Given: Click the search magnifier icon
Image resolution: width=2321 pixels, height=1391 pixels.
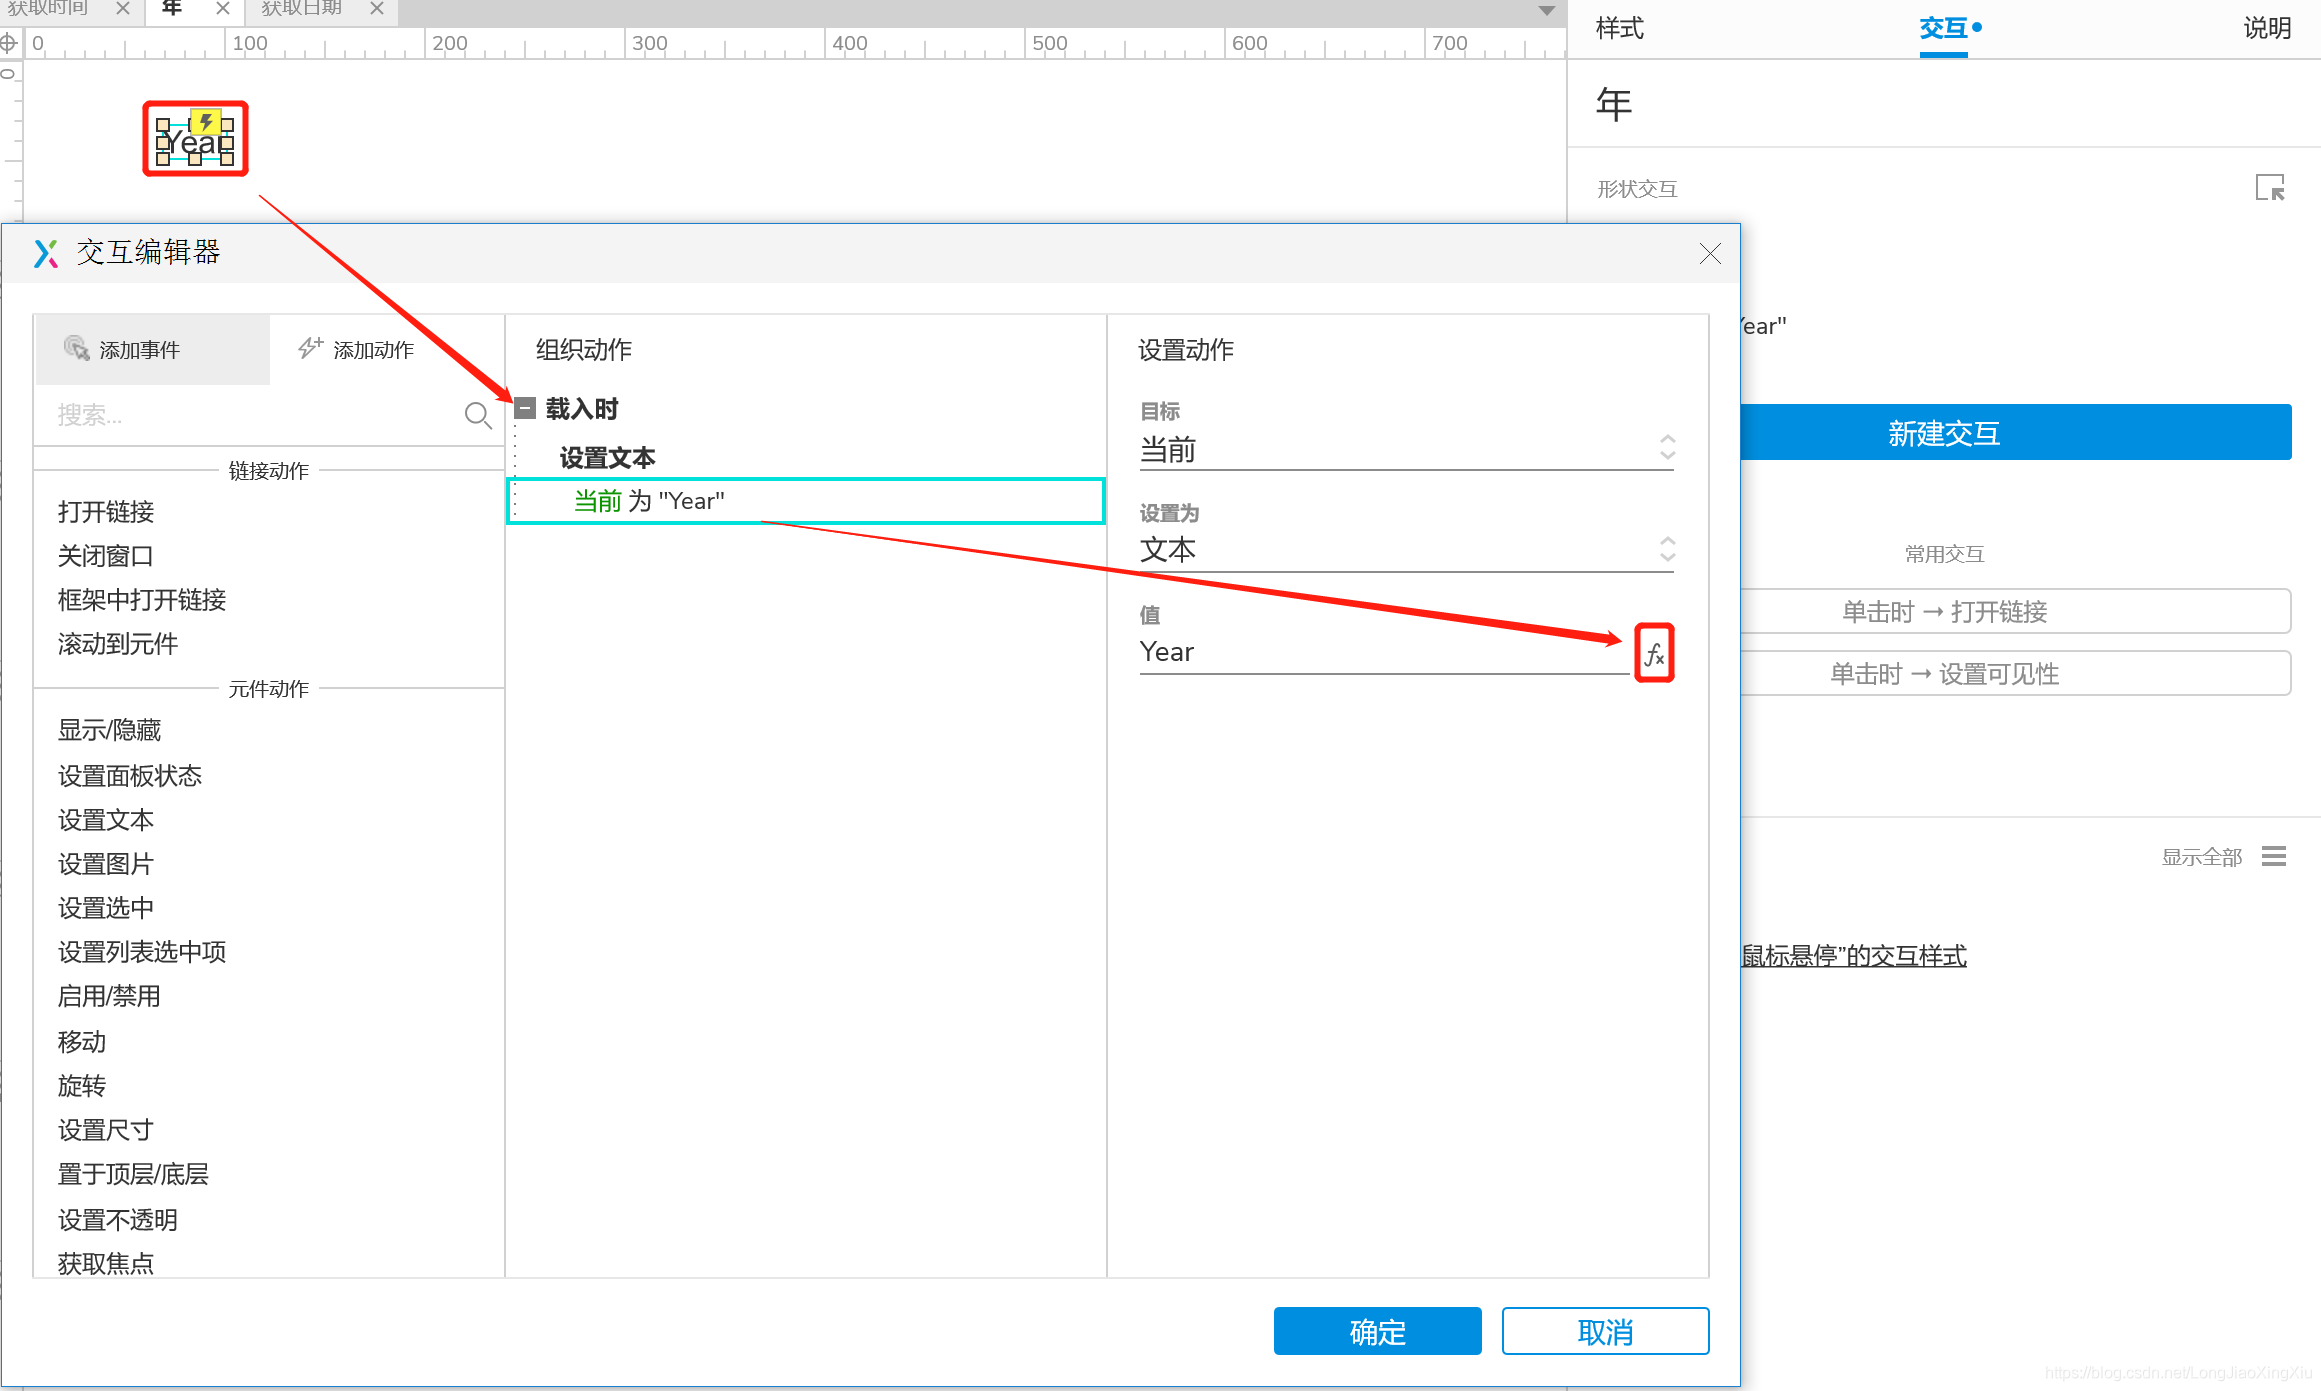Looking at the screenshot, I should [478, 415].
